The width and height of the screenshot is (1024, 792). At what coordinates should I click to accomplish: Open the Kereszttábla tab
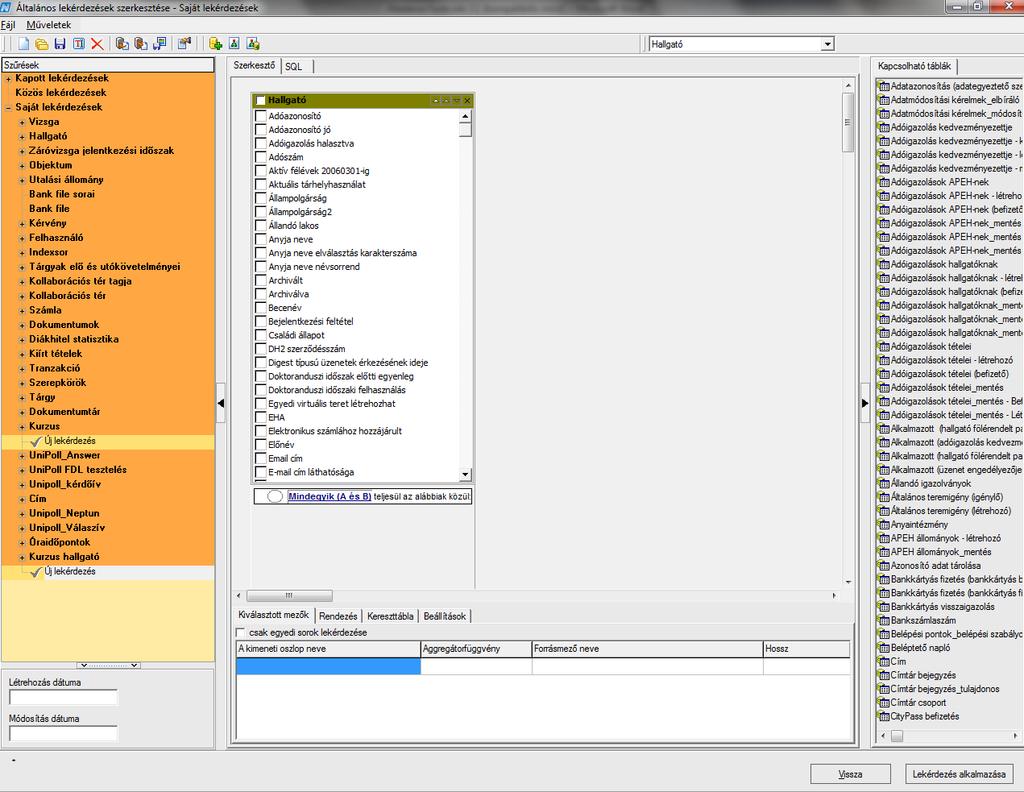point(390,616)
